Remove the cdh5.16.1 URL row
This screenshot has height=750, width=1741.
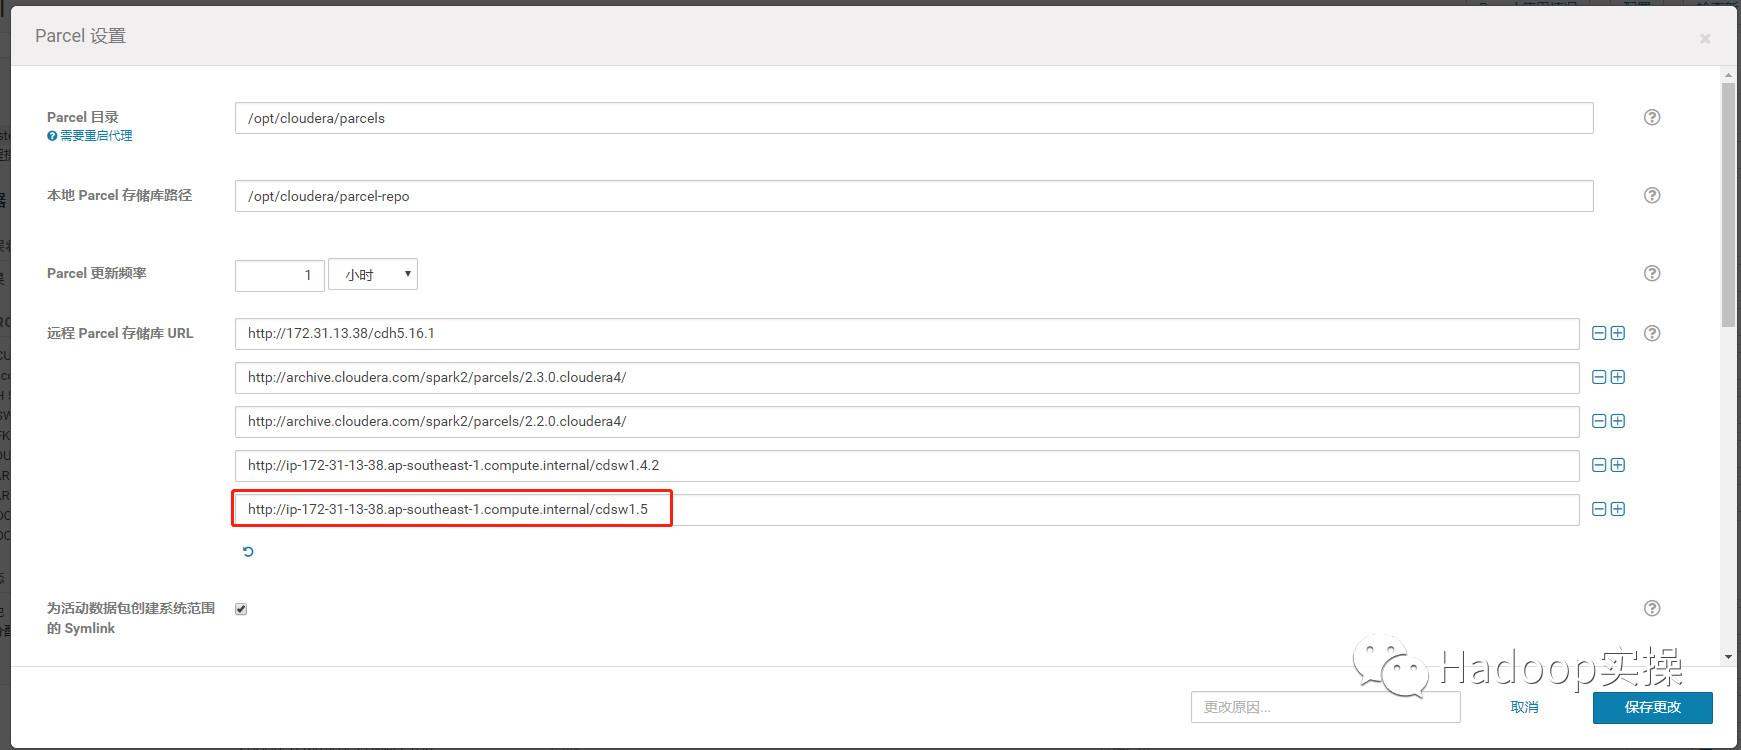click(1599, 333)
